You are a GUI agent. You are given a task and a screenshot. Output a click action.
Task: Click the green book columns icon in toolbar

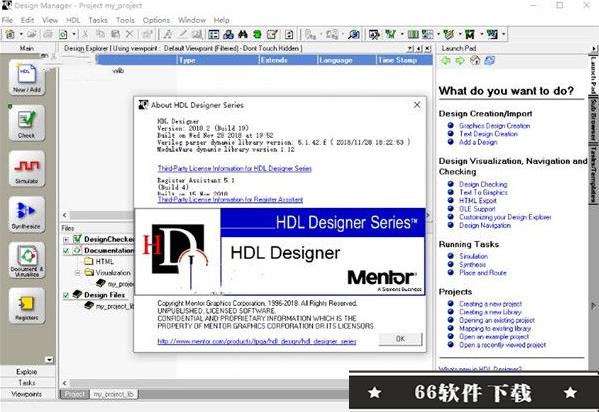click(x=413, y=34)
